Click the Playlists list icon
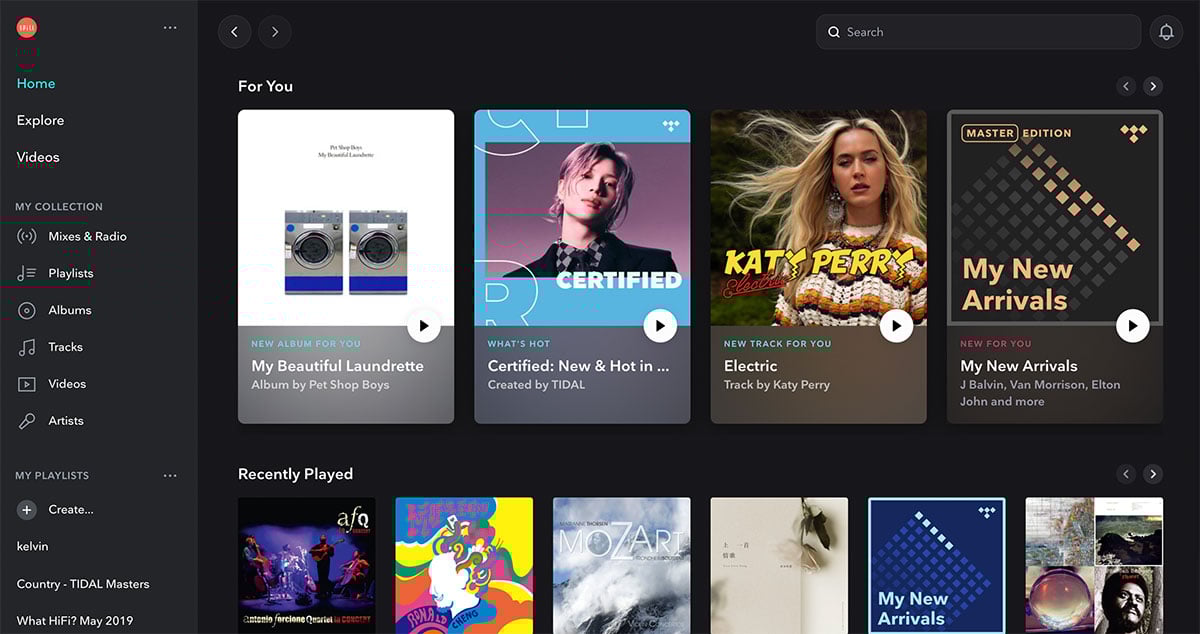Image resolution: width=1200 pixels, height=634 pixels. pos(27,273)
